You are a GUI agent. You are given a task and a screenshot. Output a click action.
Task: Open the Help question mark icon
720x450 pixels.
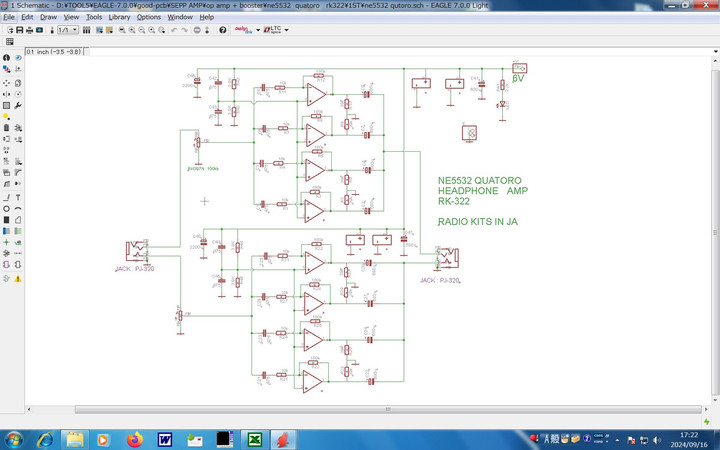(222, 30)
